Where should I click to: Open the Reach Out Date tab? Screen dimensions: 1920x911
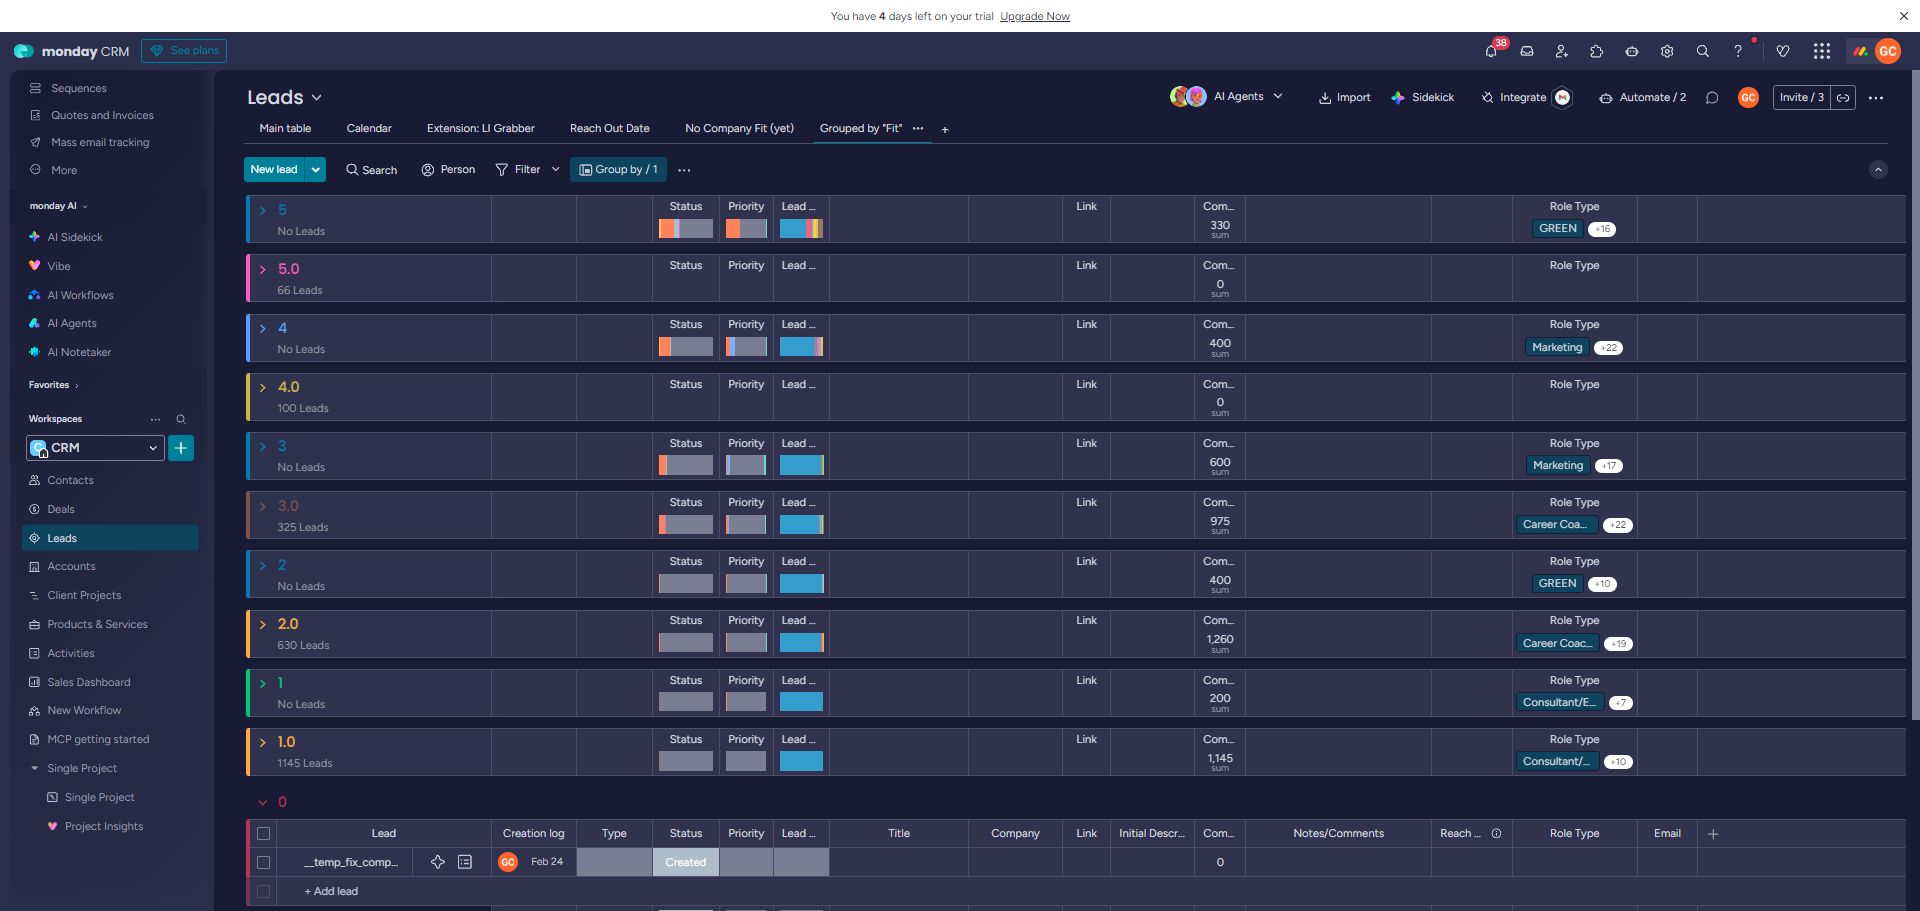pos(610,129)
